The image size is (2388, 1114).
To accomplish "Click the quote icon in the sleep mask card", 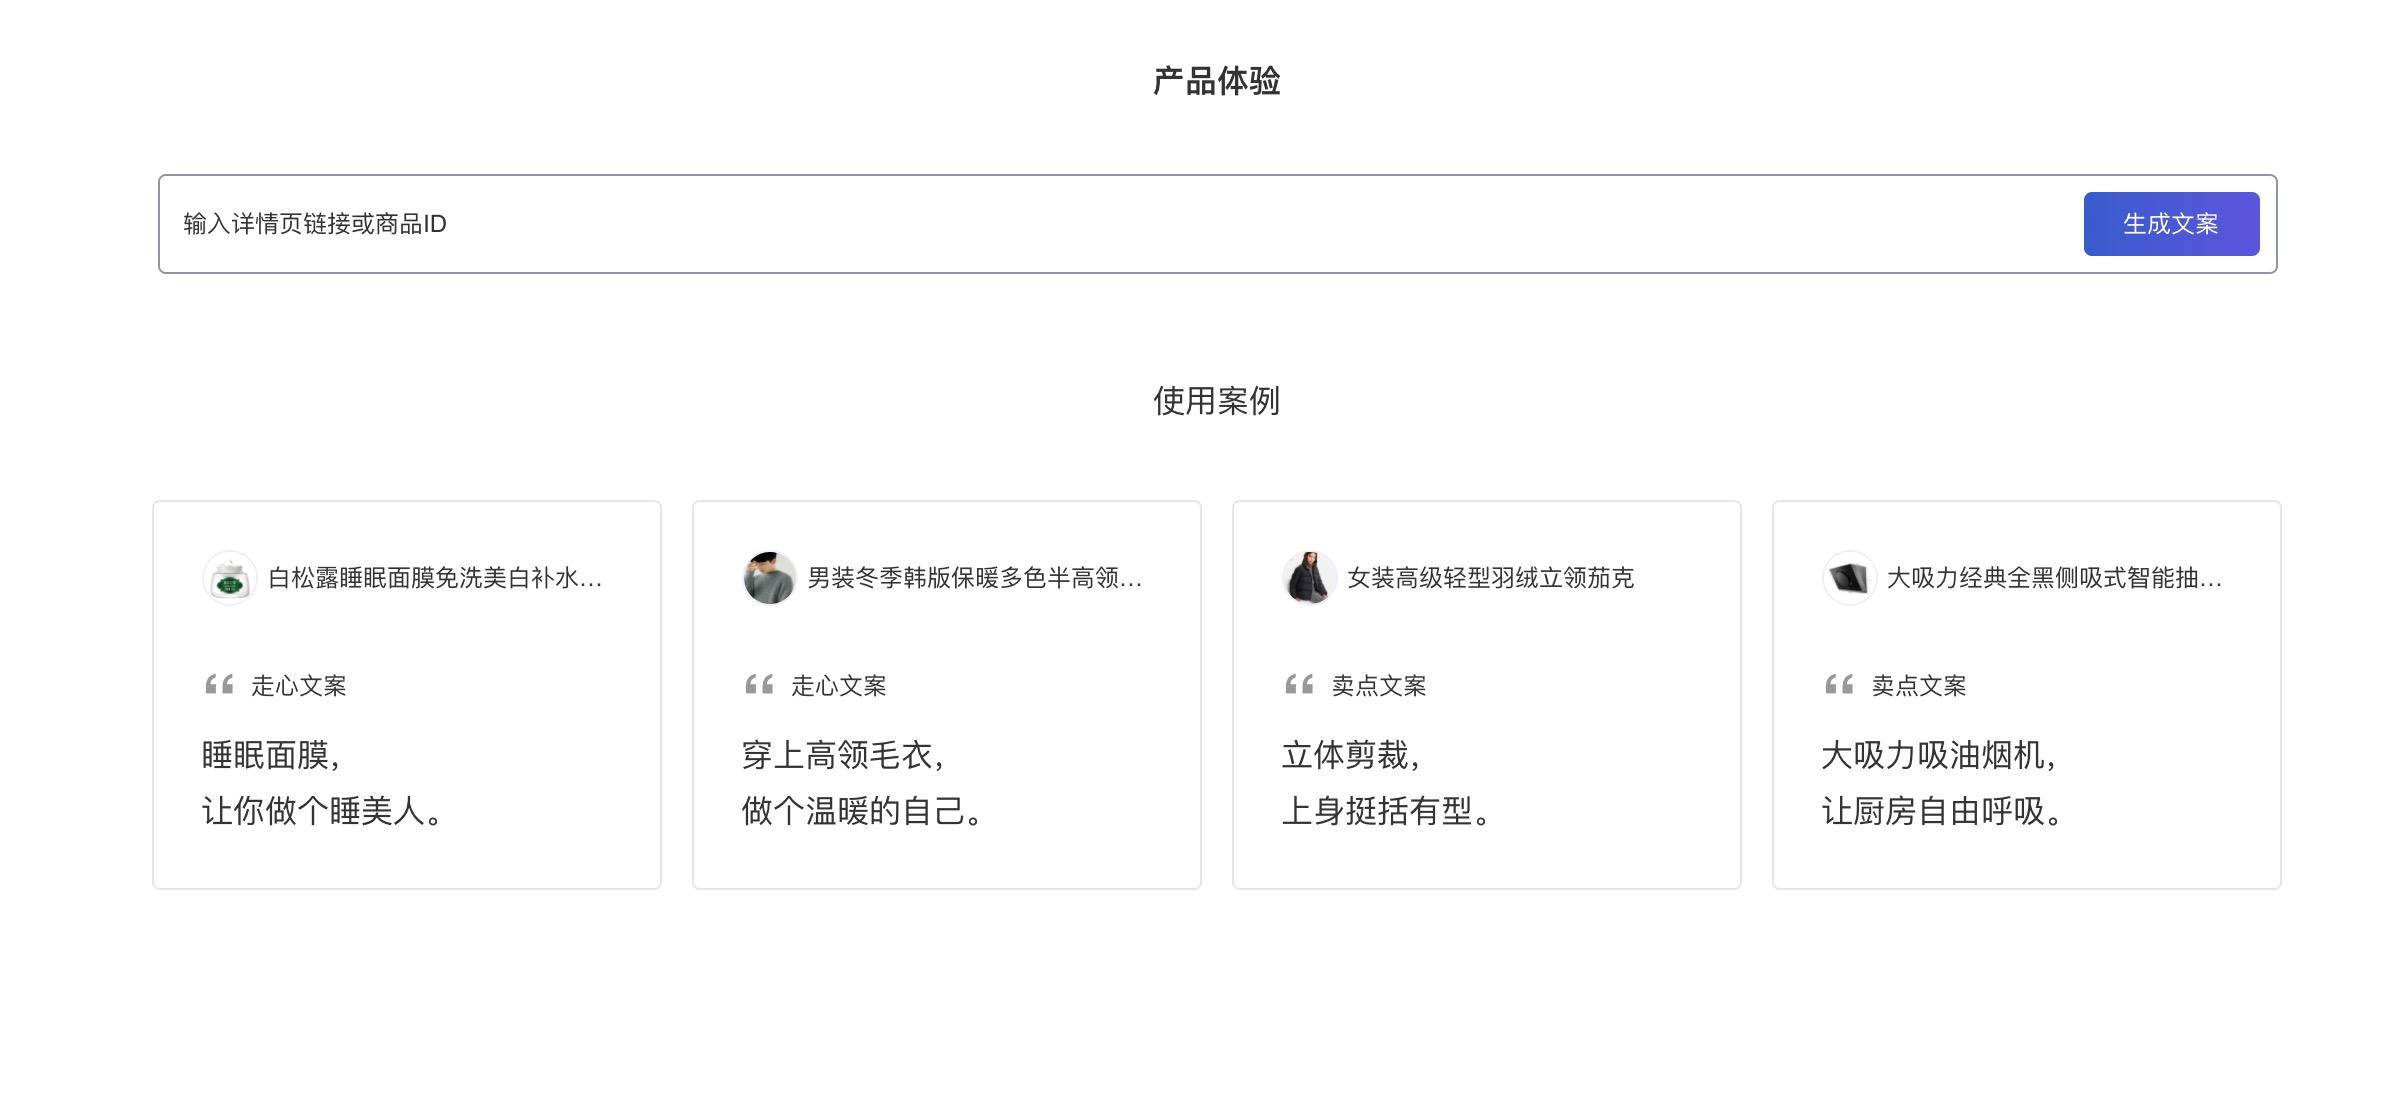I will (219, 685).
